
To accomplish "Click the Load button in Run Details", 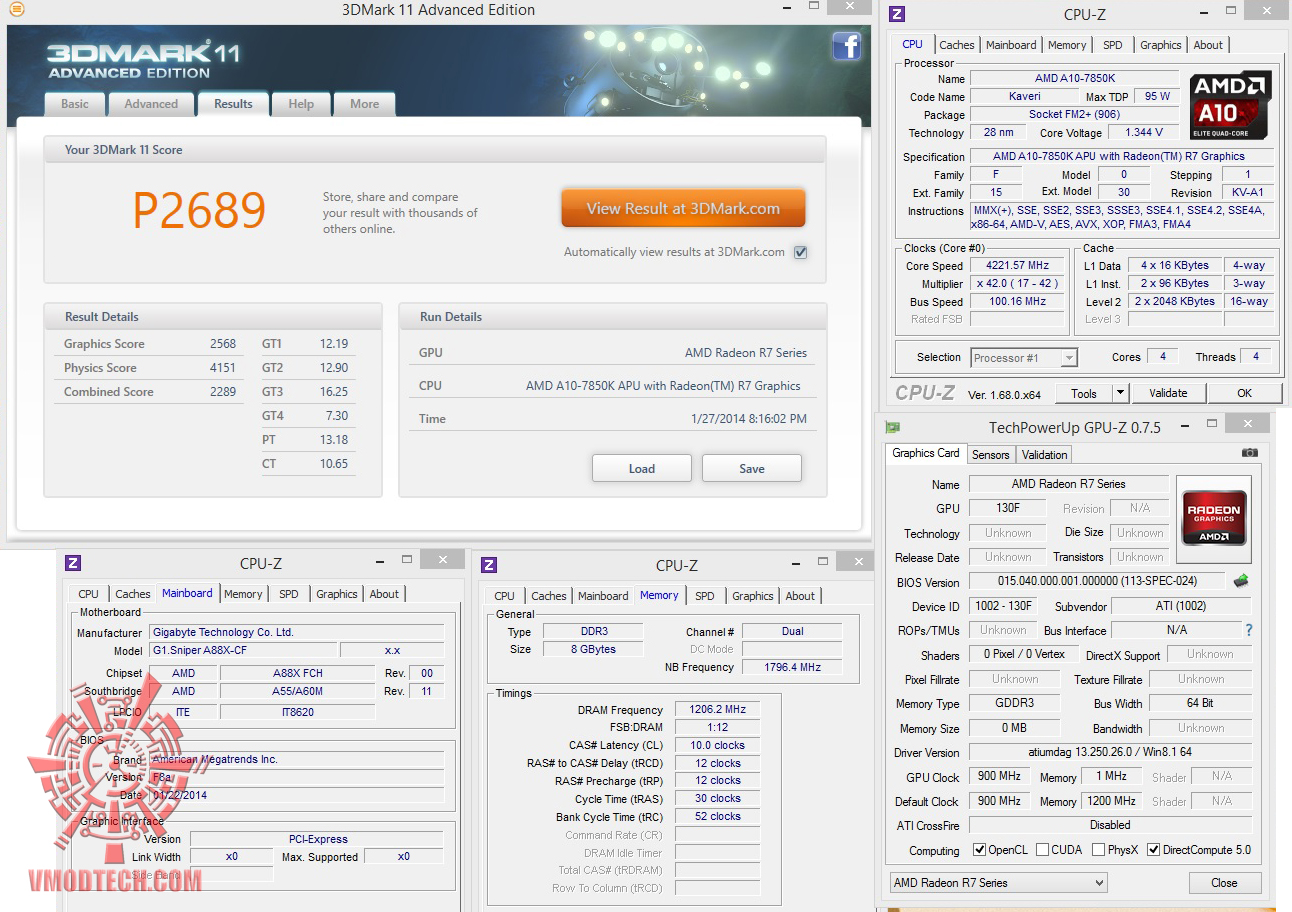I will pyautogui.click(x=642, y=468).
